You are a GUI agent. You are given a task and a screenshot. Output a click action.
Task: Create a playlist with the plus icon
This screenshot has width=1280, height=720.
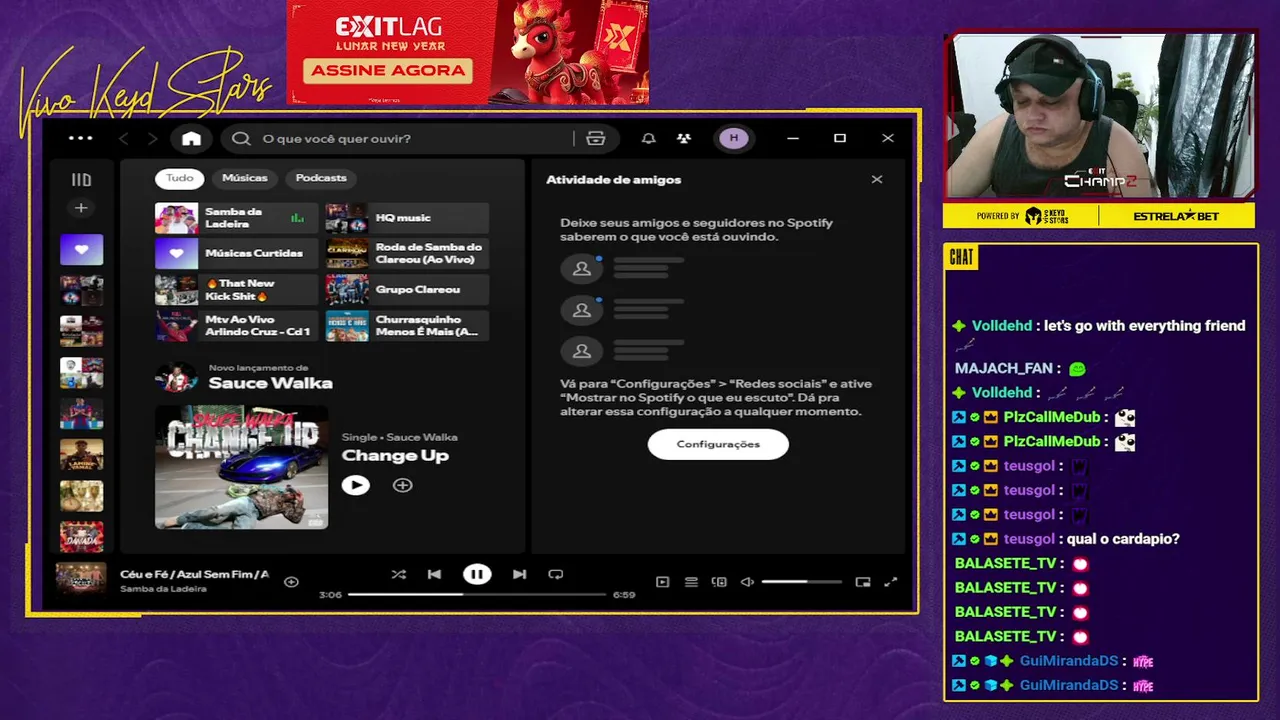(81, 208)
